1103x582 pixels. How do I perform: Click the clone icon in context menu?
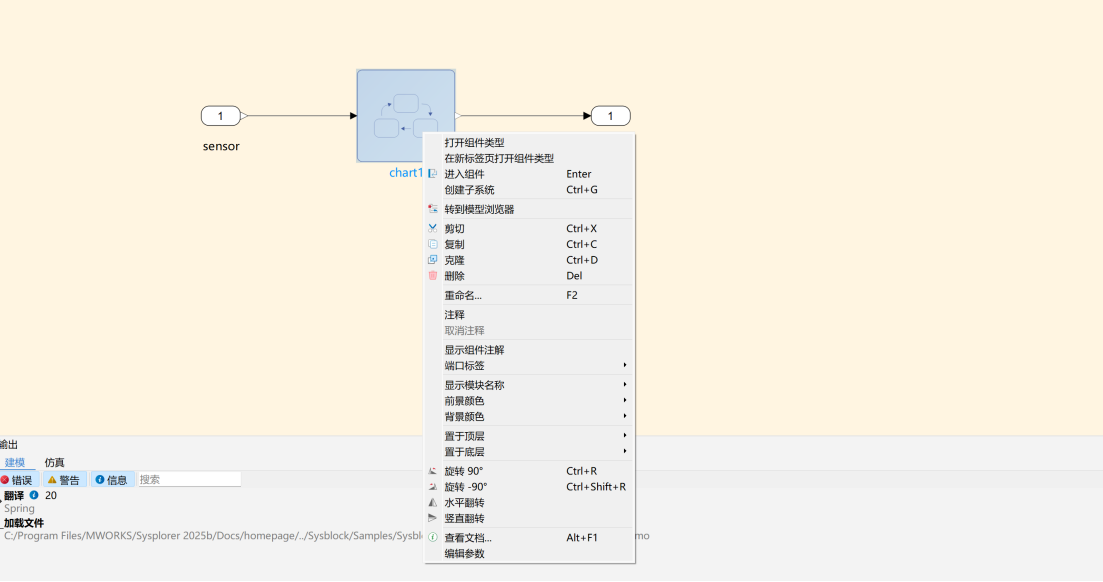click(x=433, y=260)
